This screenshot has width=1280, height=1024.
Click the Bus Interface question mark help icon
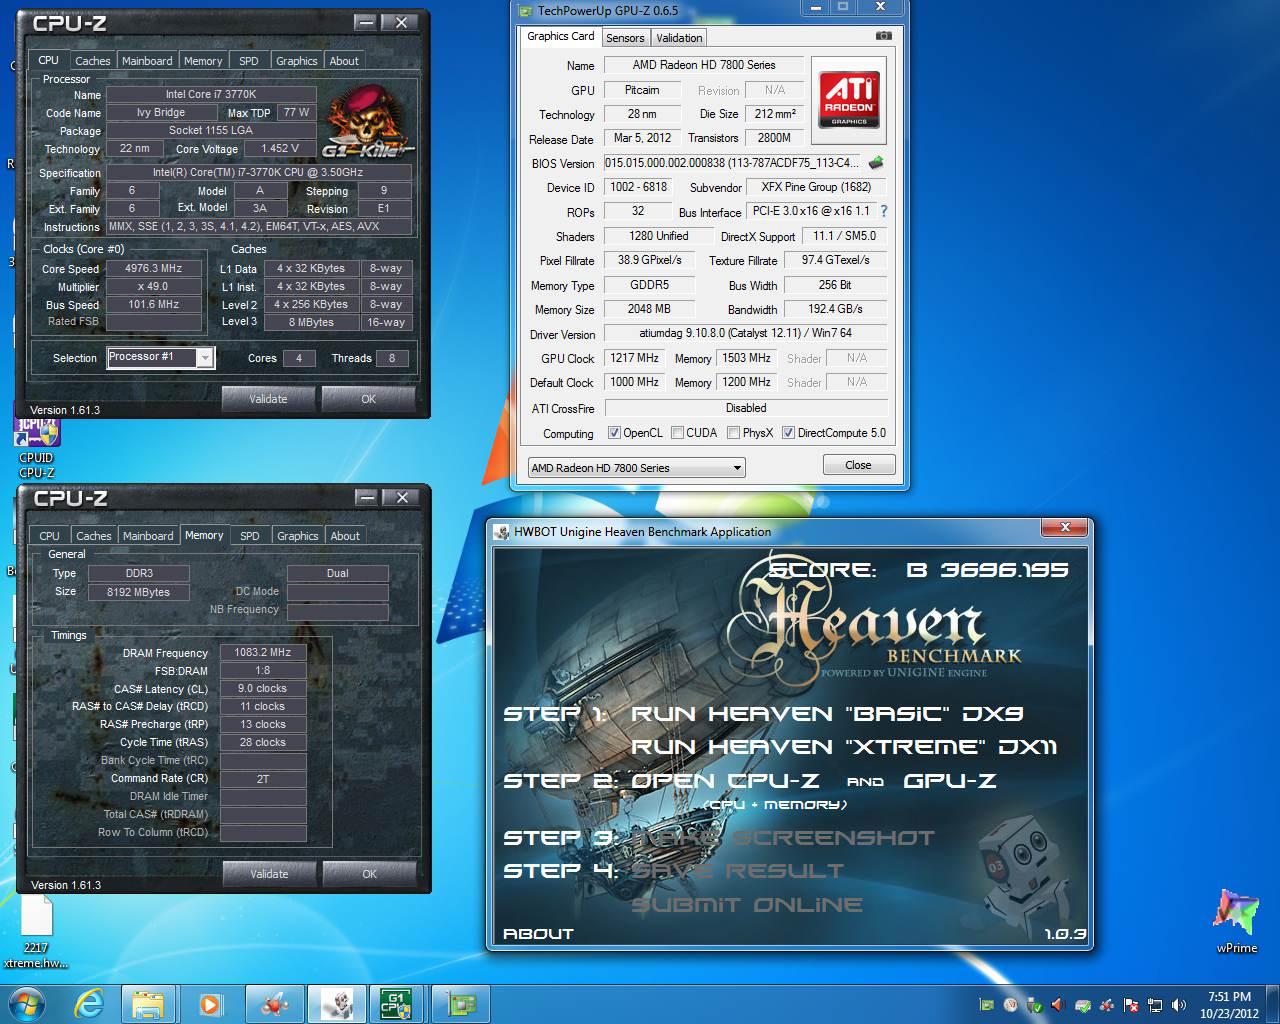pos(884,211)
